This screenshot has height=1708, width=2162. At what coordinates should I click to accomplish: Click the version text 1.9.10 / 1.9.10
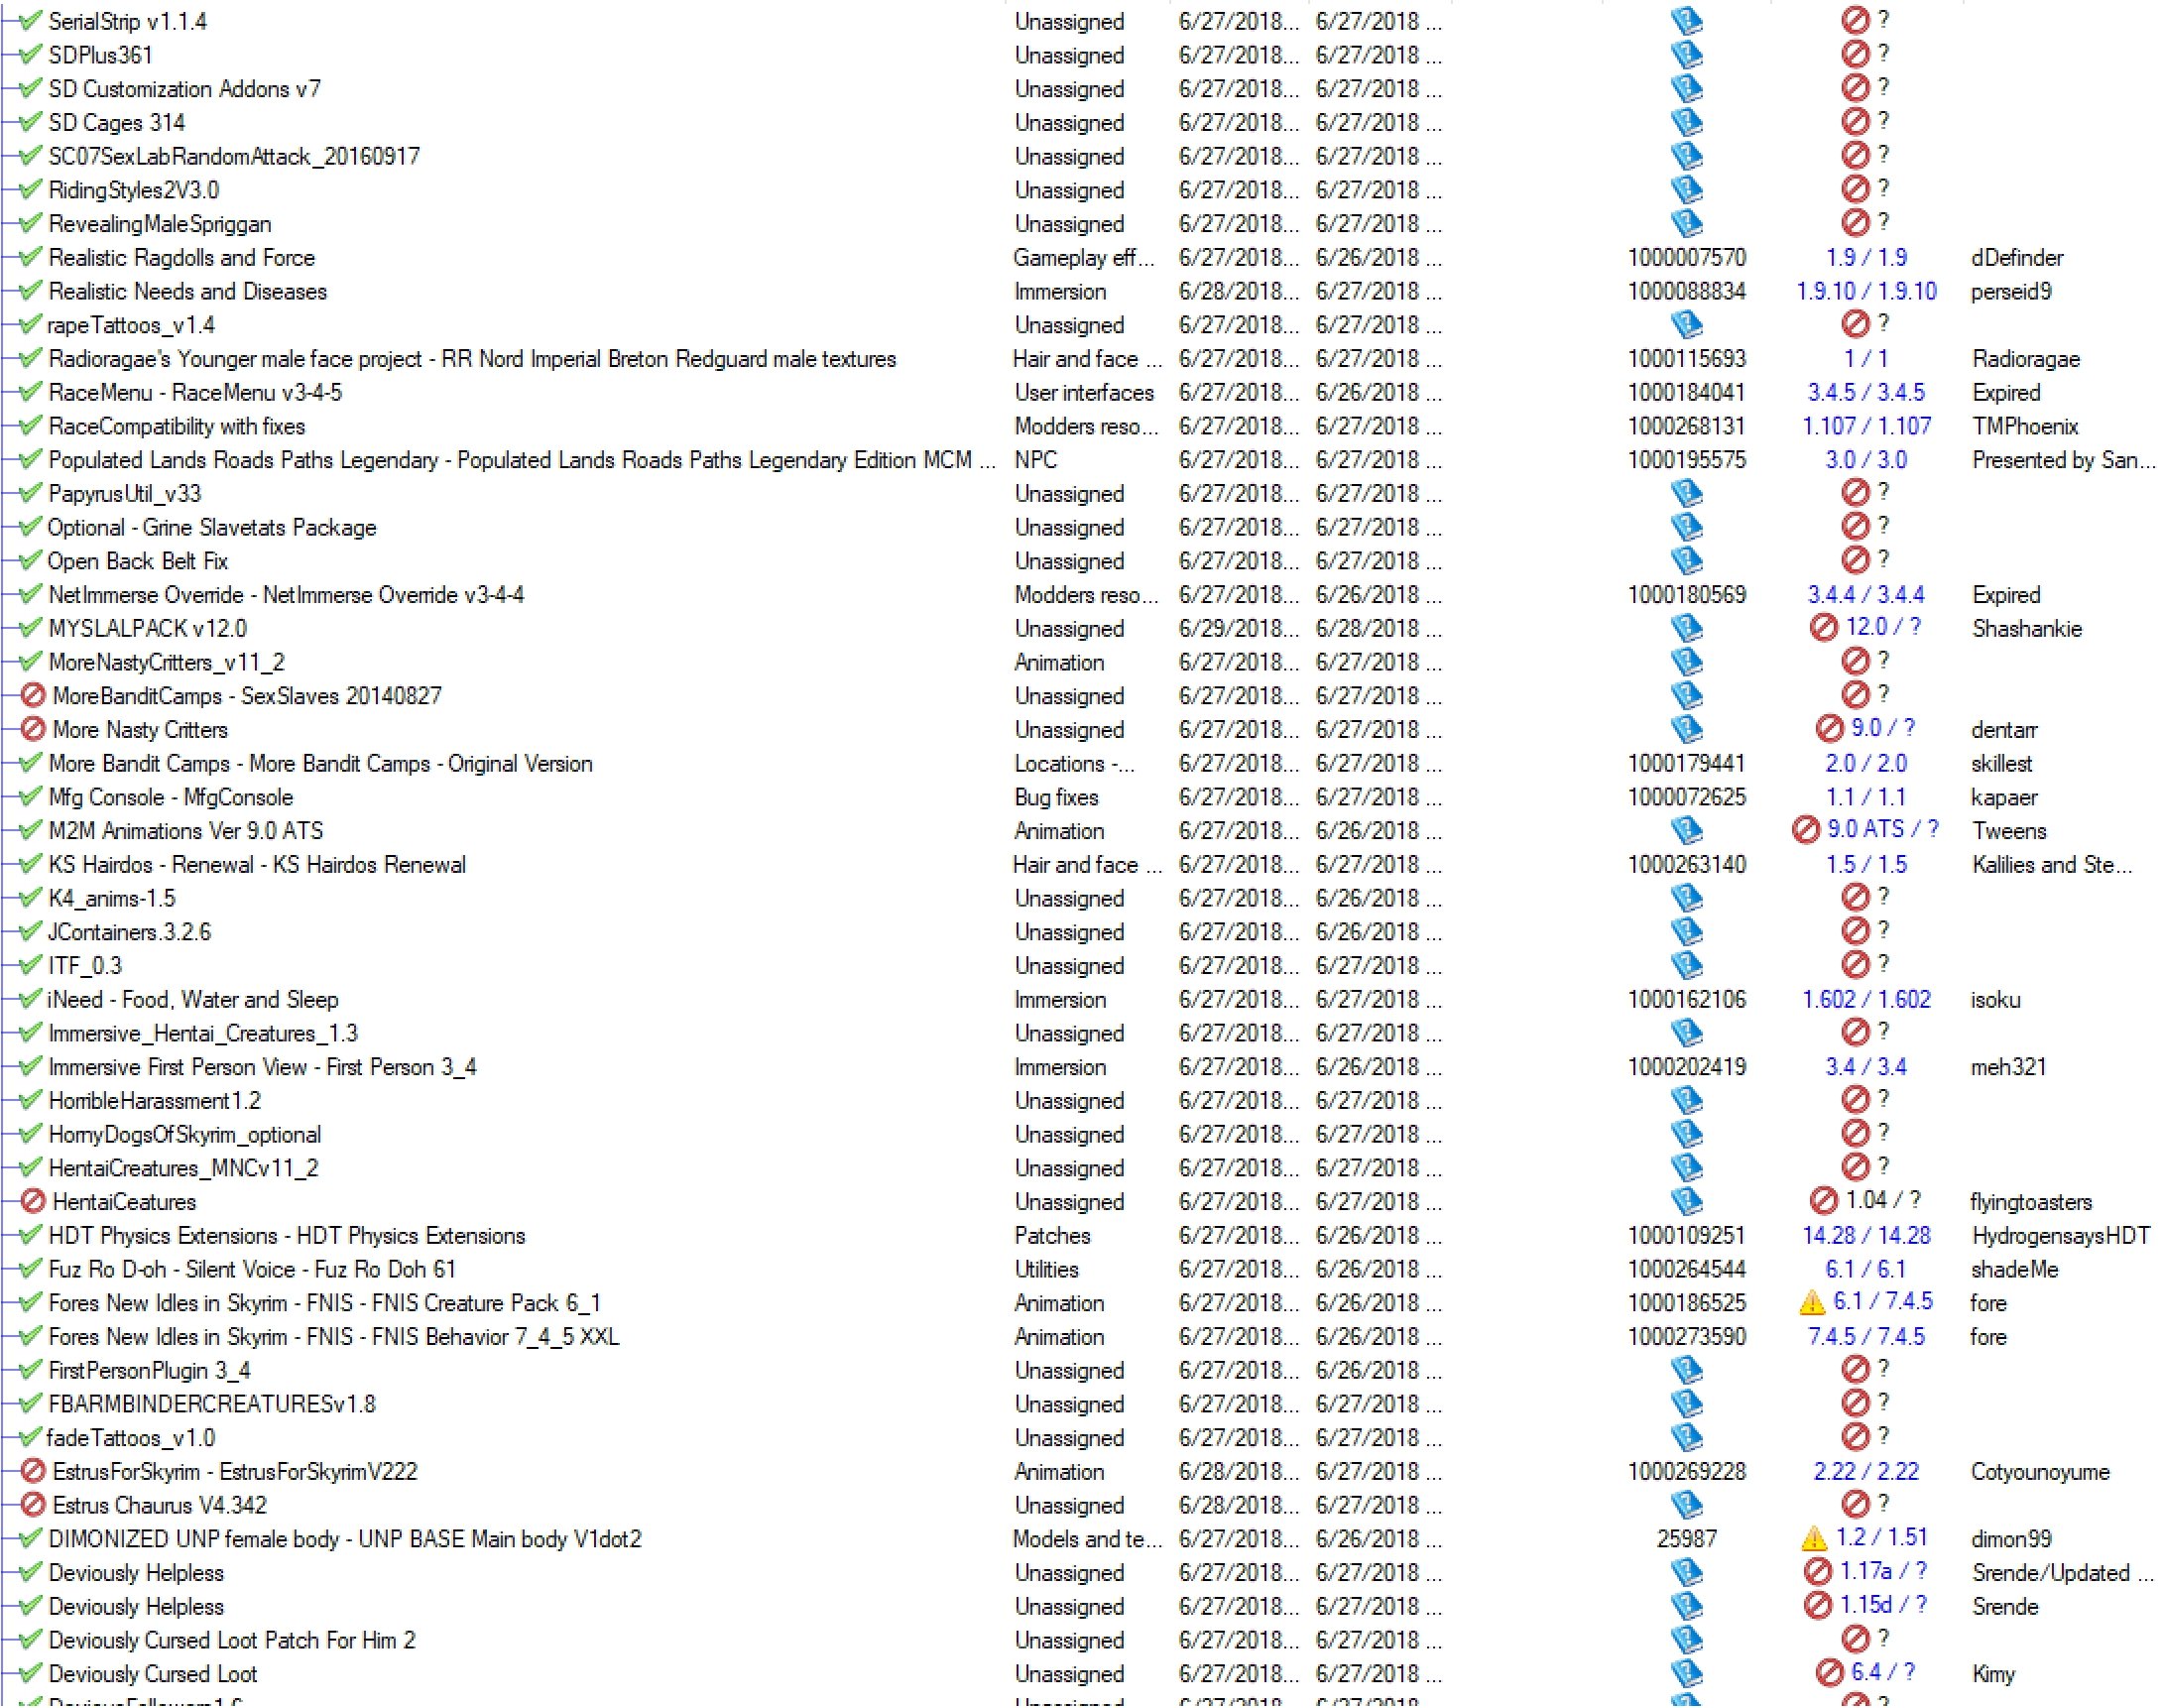coord(1866,291)
